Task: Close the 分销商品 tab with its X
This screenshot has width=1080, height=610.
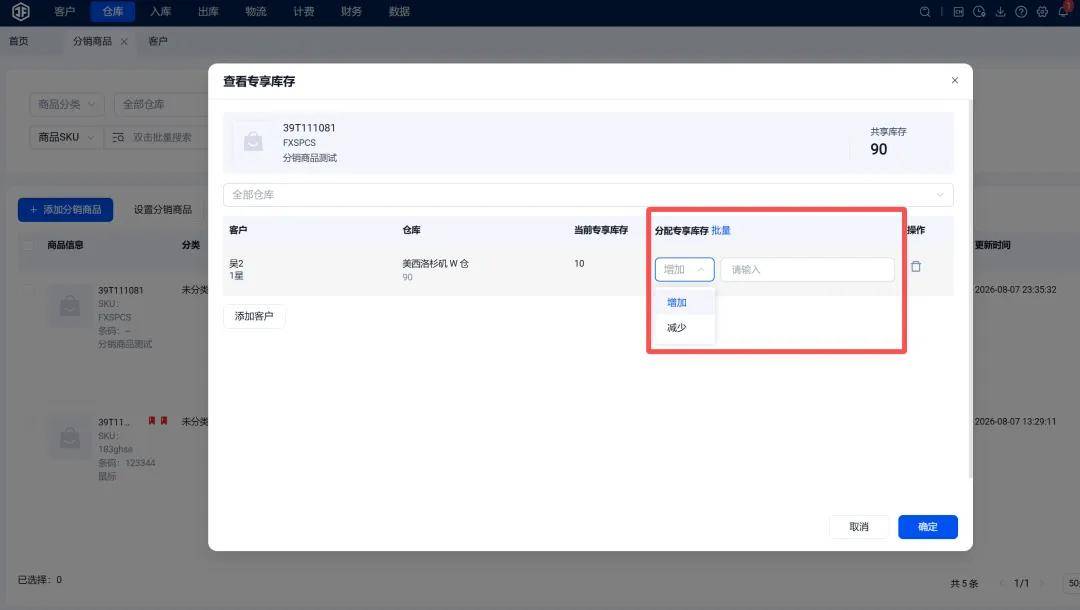Action: [124, 41]
